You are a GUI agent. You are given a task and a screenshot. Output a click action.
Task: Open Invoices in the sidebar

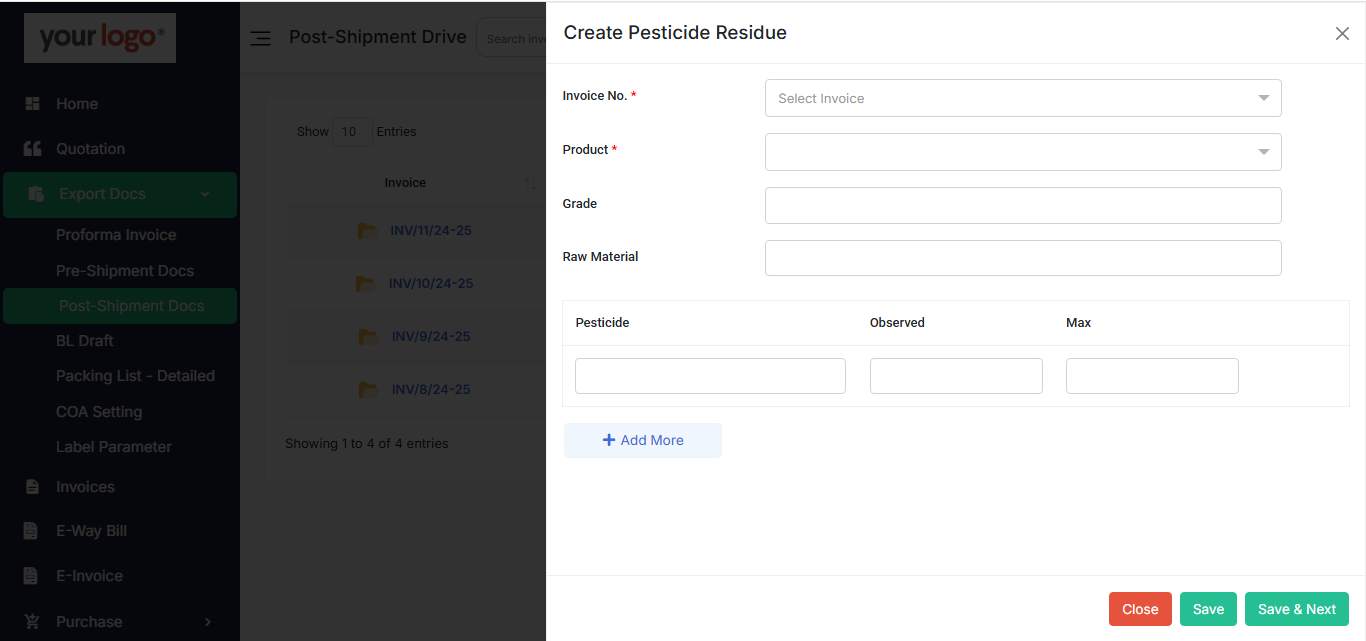85,487
